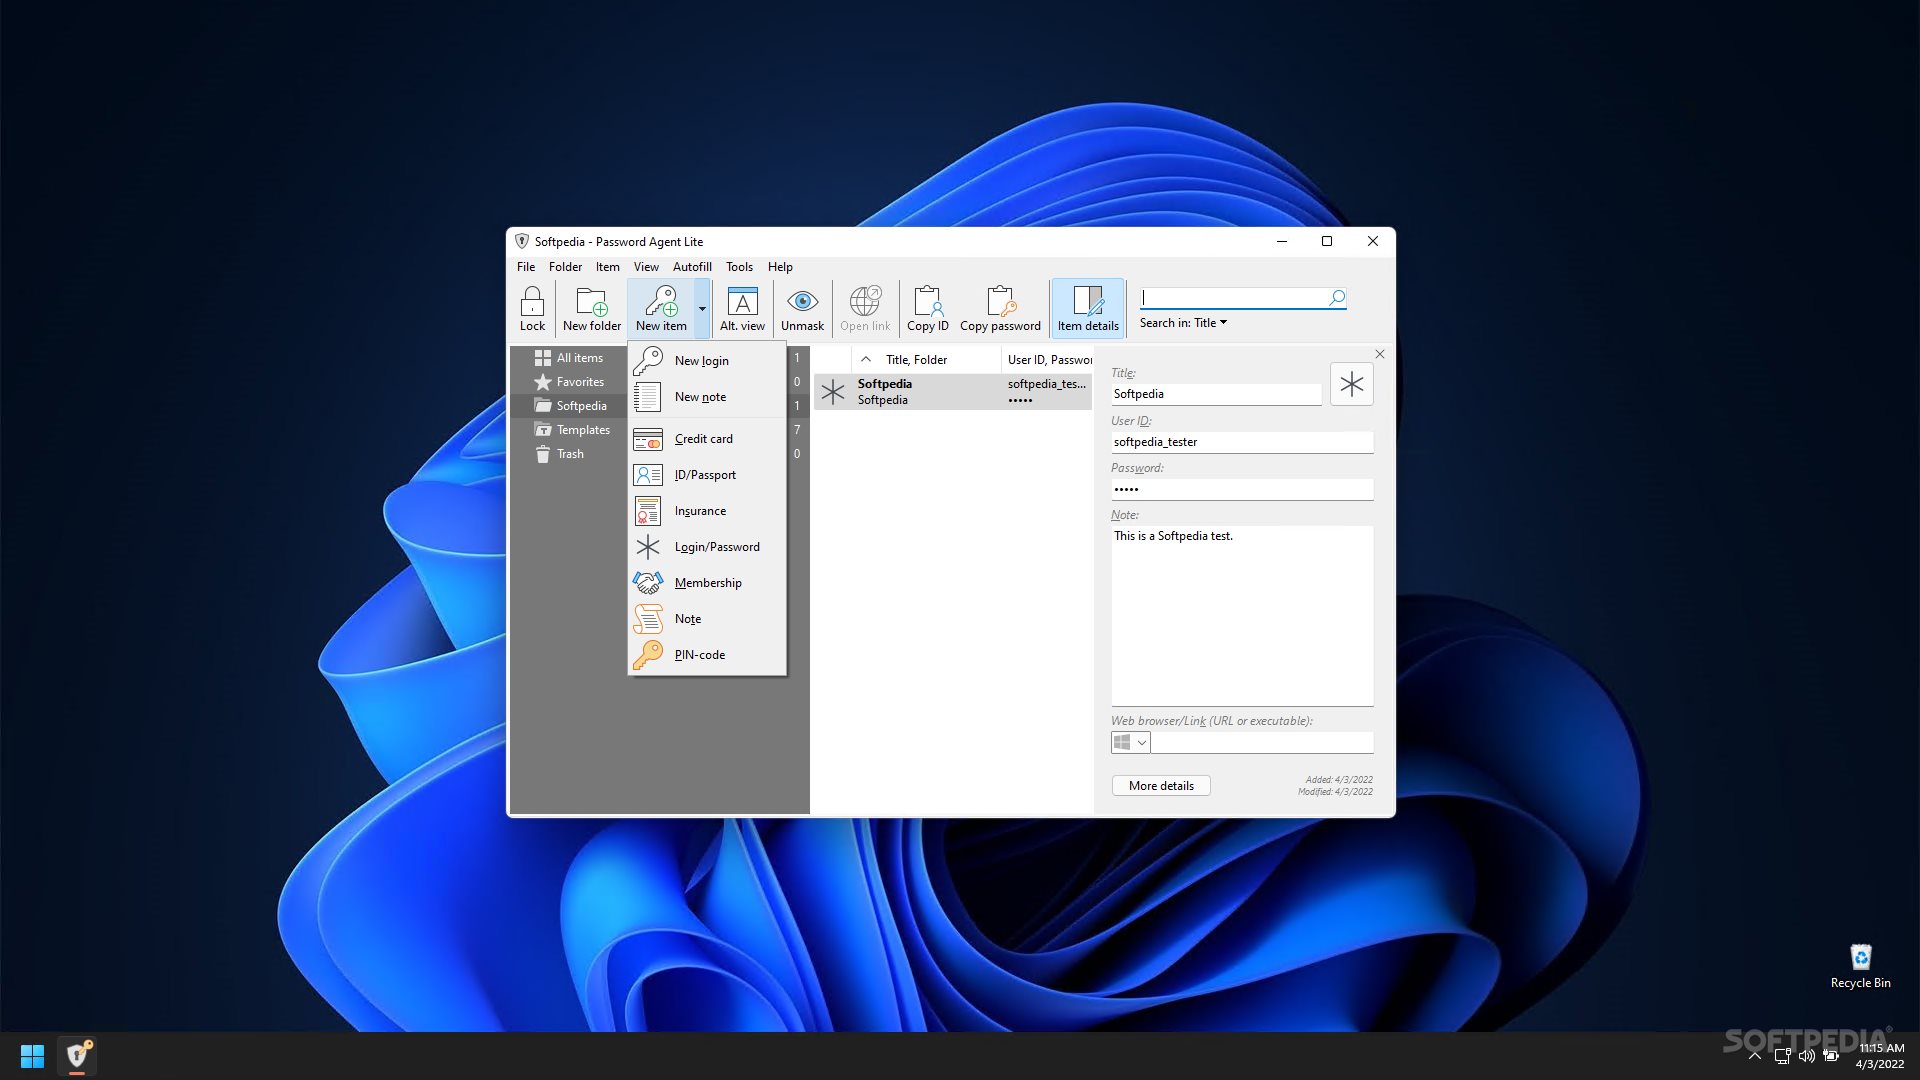Click the Copy password toolbar icon

click(x=1000, y=308)
